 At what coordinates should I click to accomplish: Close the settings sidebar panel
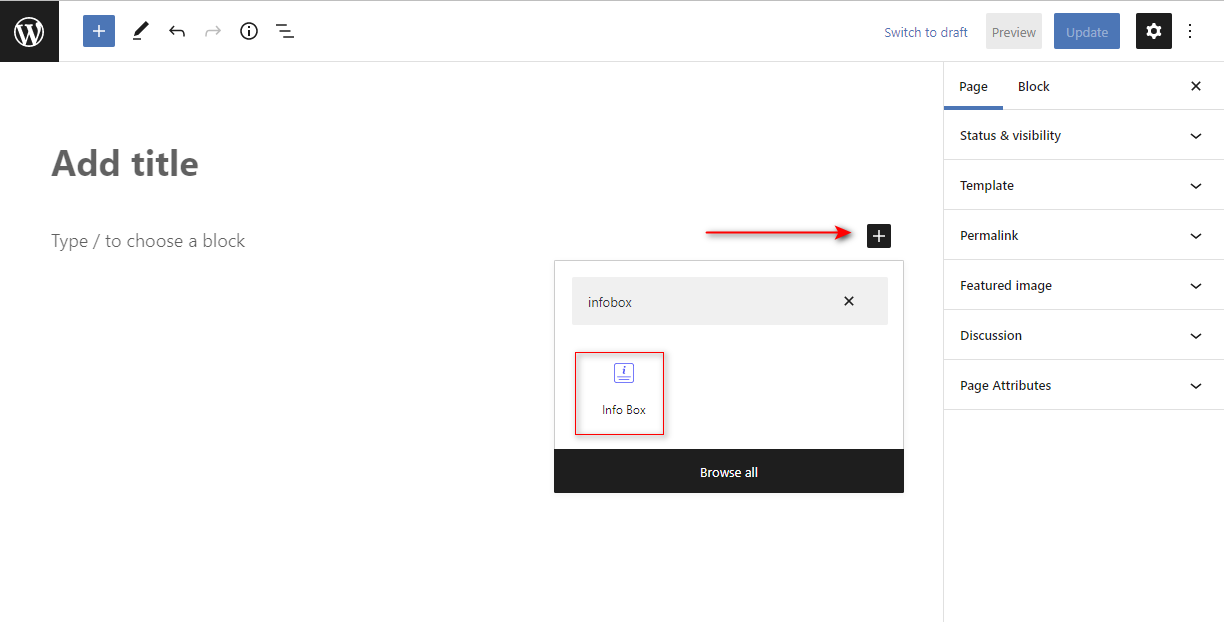1196,86
